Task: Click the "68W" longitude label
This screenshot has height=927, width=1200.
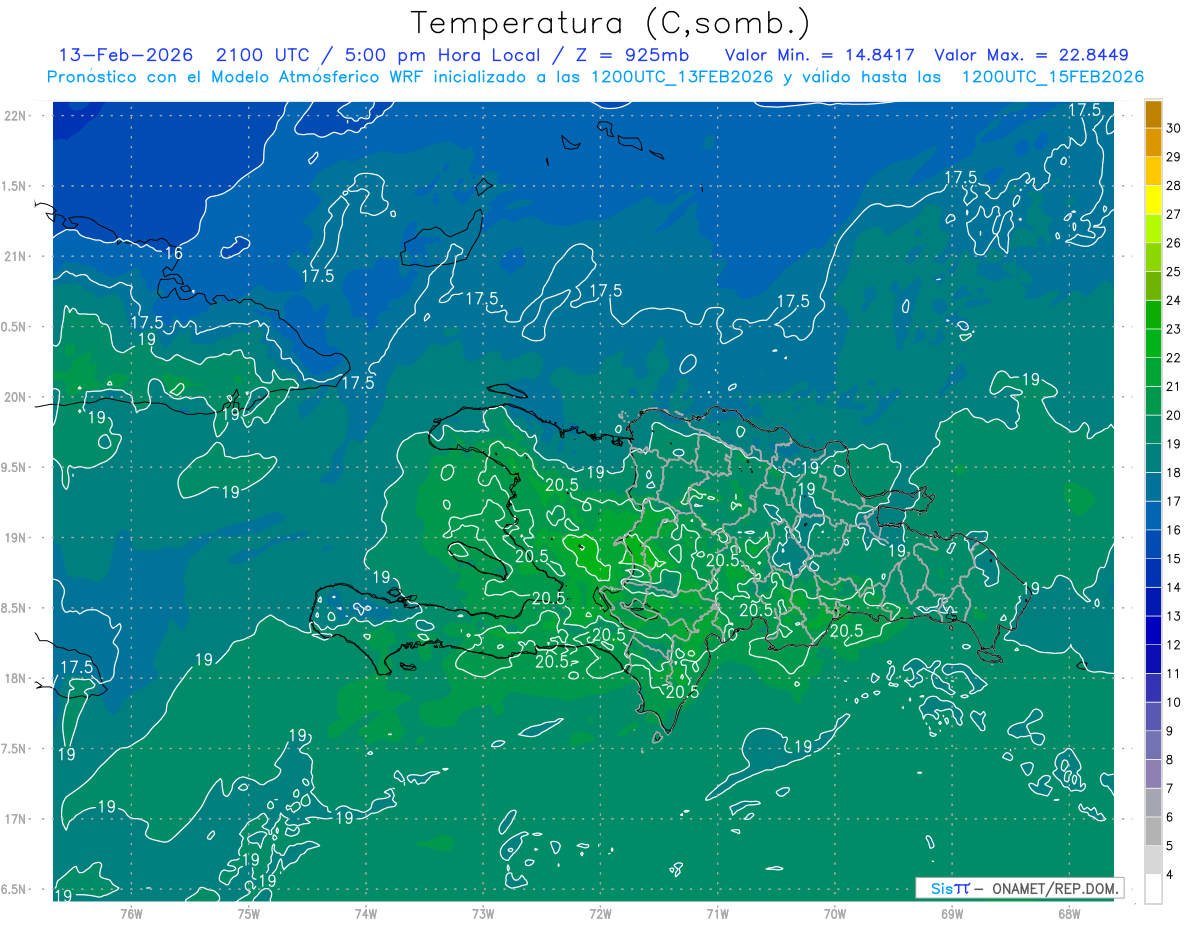Action: point(1069,913)
